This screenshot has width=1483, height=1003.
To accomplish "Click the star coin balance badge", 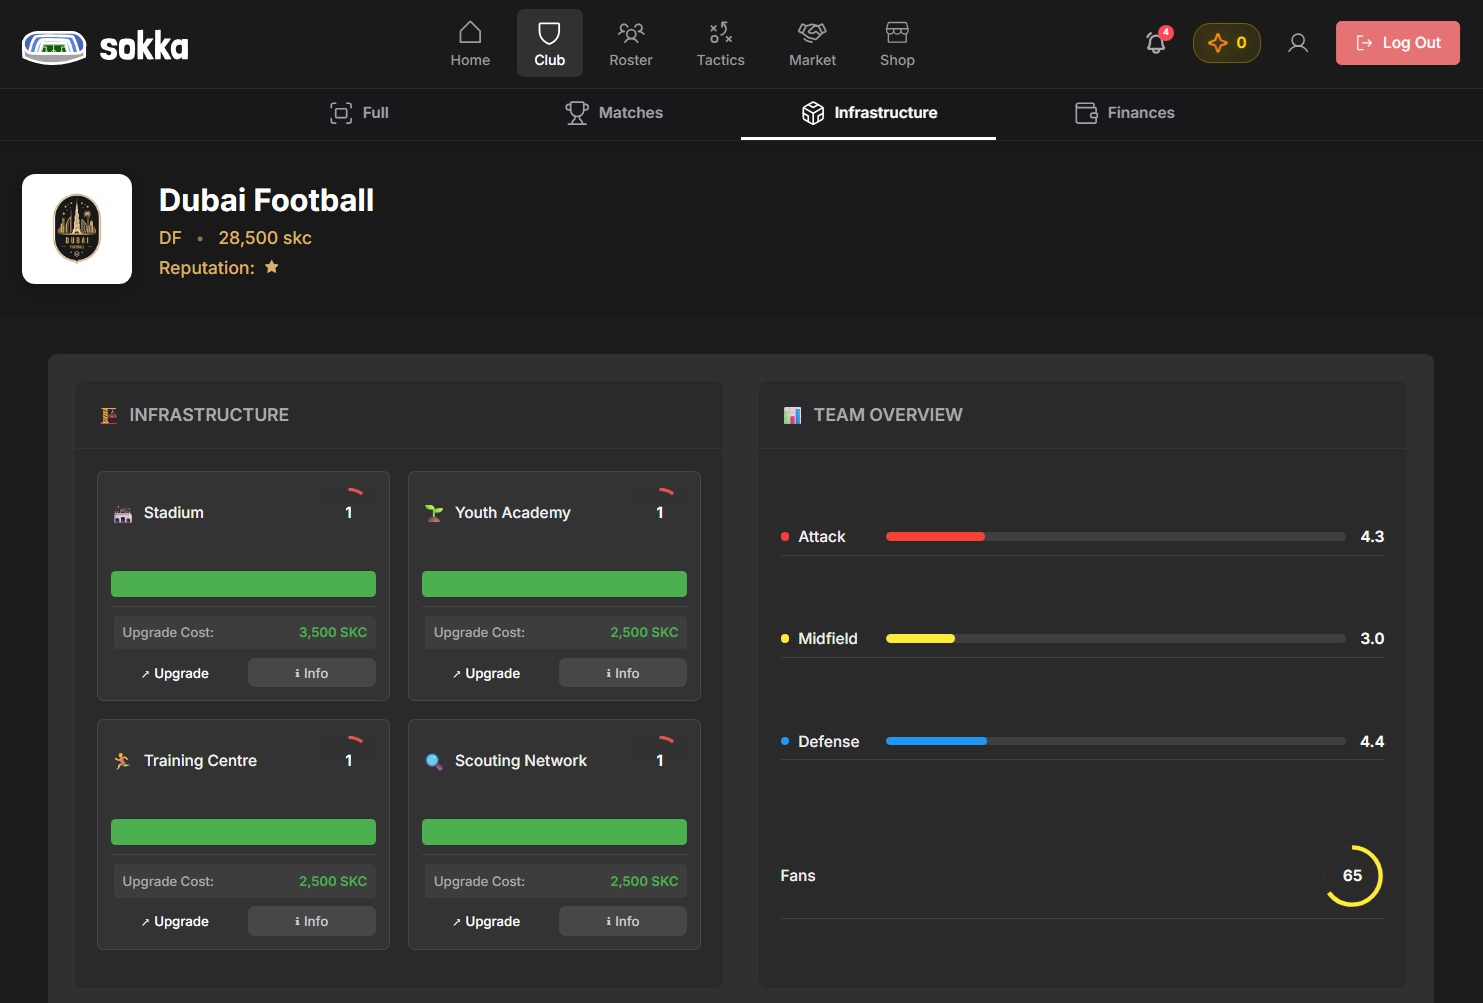I will click(x=1226, y=43).
